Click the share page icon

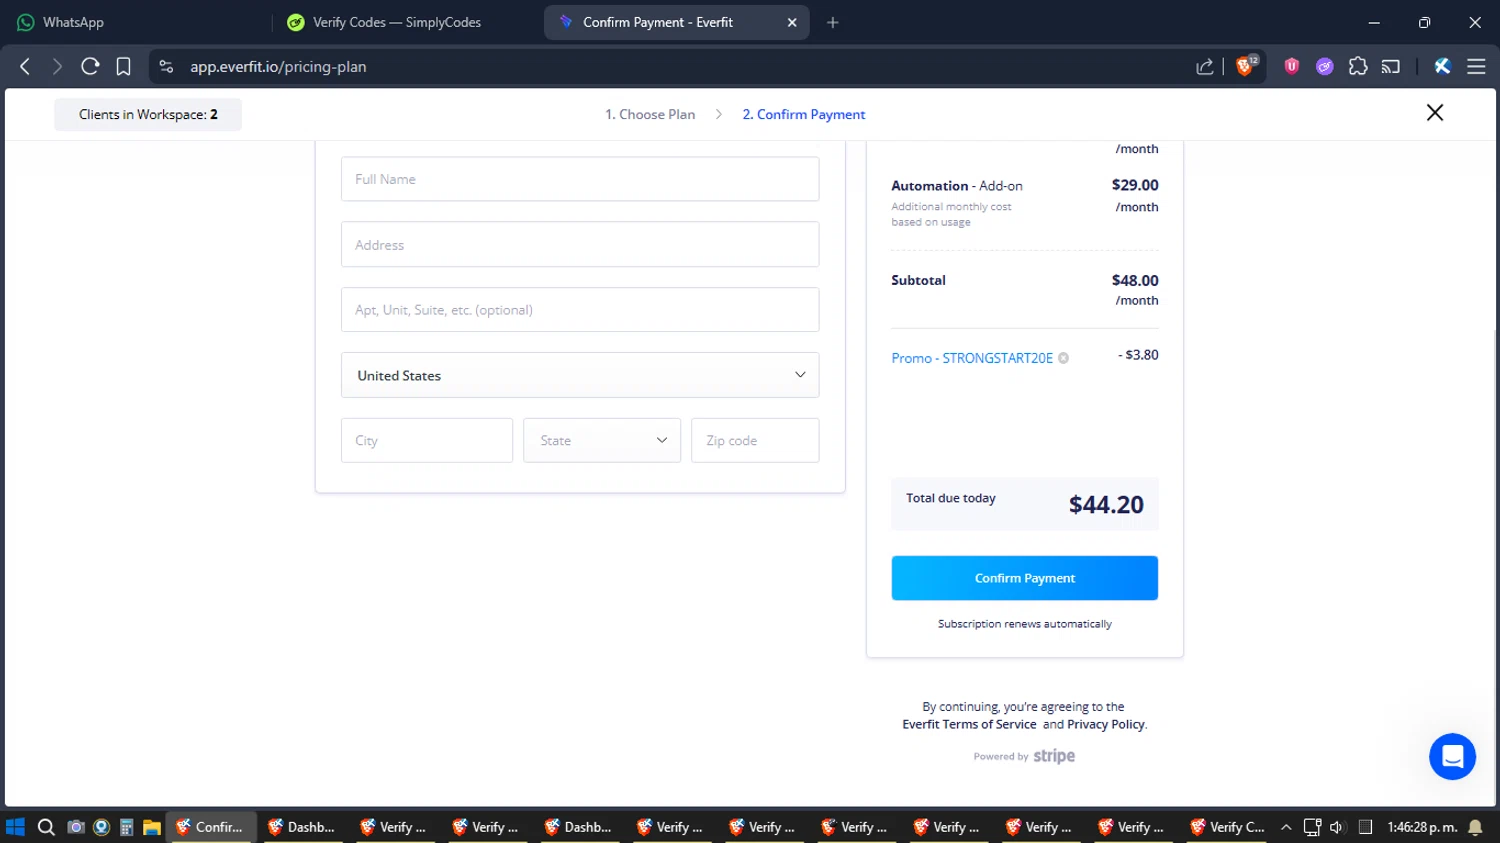tap(1205, 66)
